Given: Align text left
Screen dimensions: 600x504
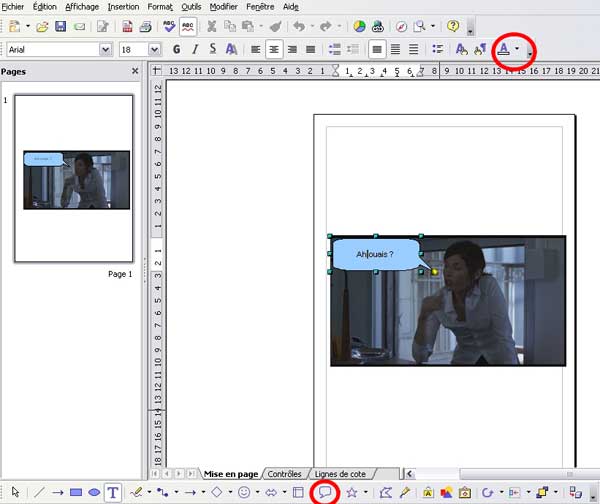Looking at the screenshot, I should pos(256,49).
